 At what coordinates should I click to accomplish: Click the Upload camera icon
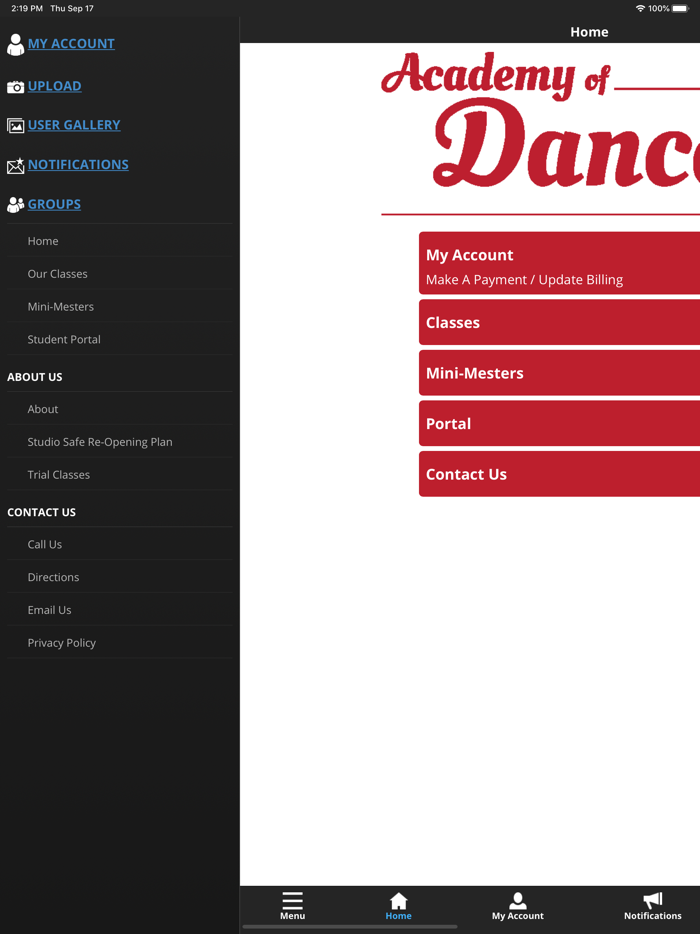pos(15,87)
